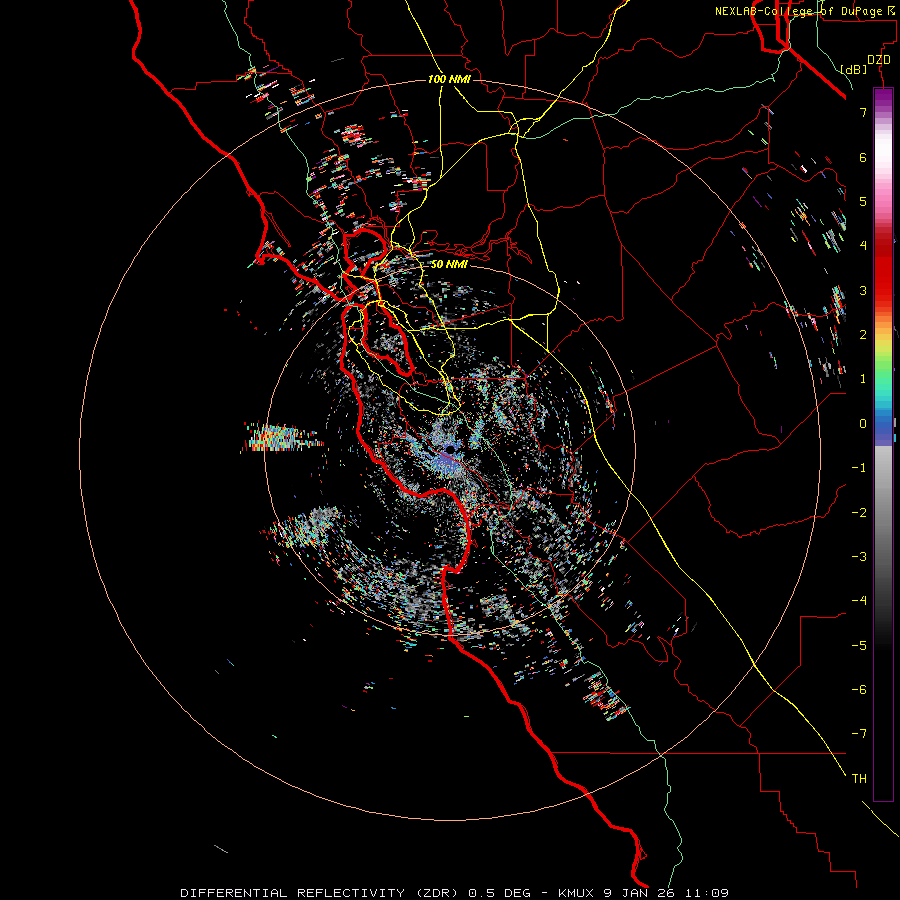
Task: Click the "6" value on the color scale
Action: pos(863,157)
